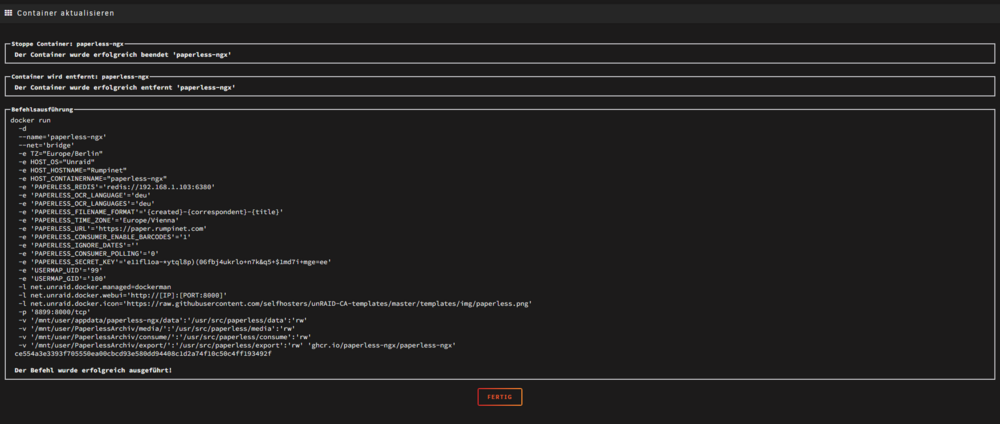Select the 'Stoppe Container: paperless-ngx' heading
Screen dimensions: 1000x424
(x=67, y=45)
